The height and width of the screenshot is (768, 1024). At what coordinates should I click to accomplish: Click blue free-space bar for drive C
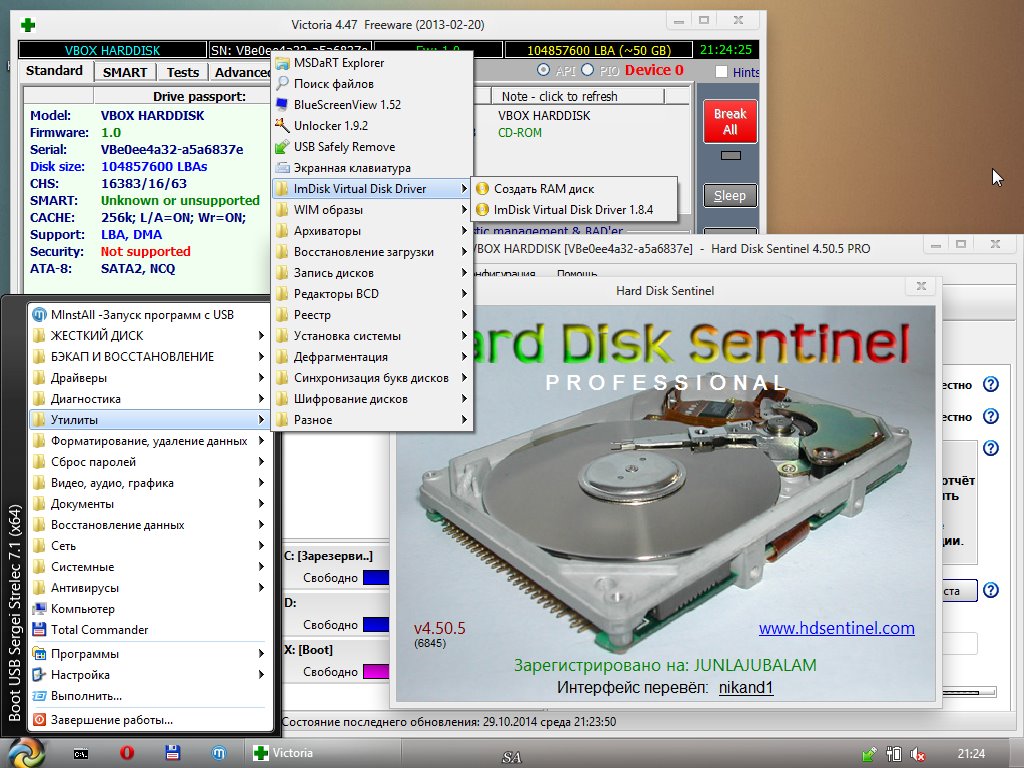(x=376, y=577)
